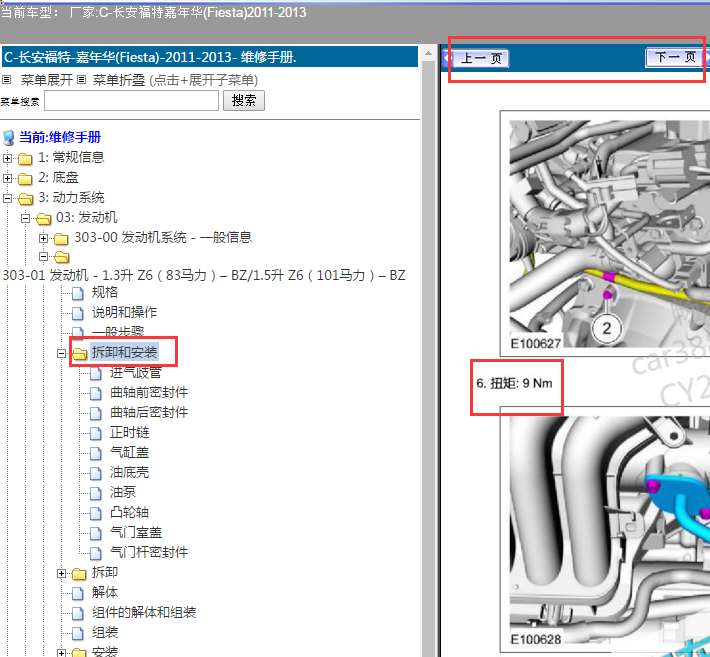Focus the 菜单搜索 input field
710x657 pixels.
pos(131,101)
